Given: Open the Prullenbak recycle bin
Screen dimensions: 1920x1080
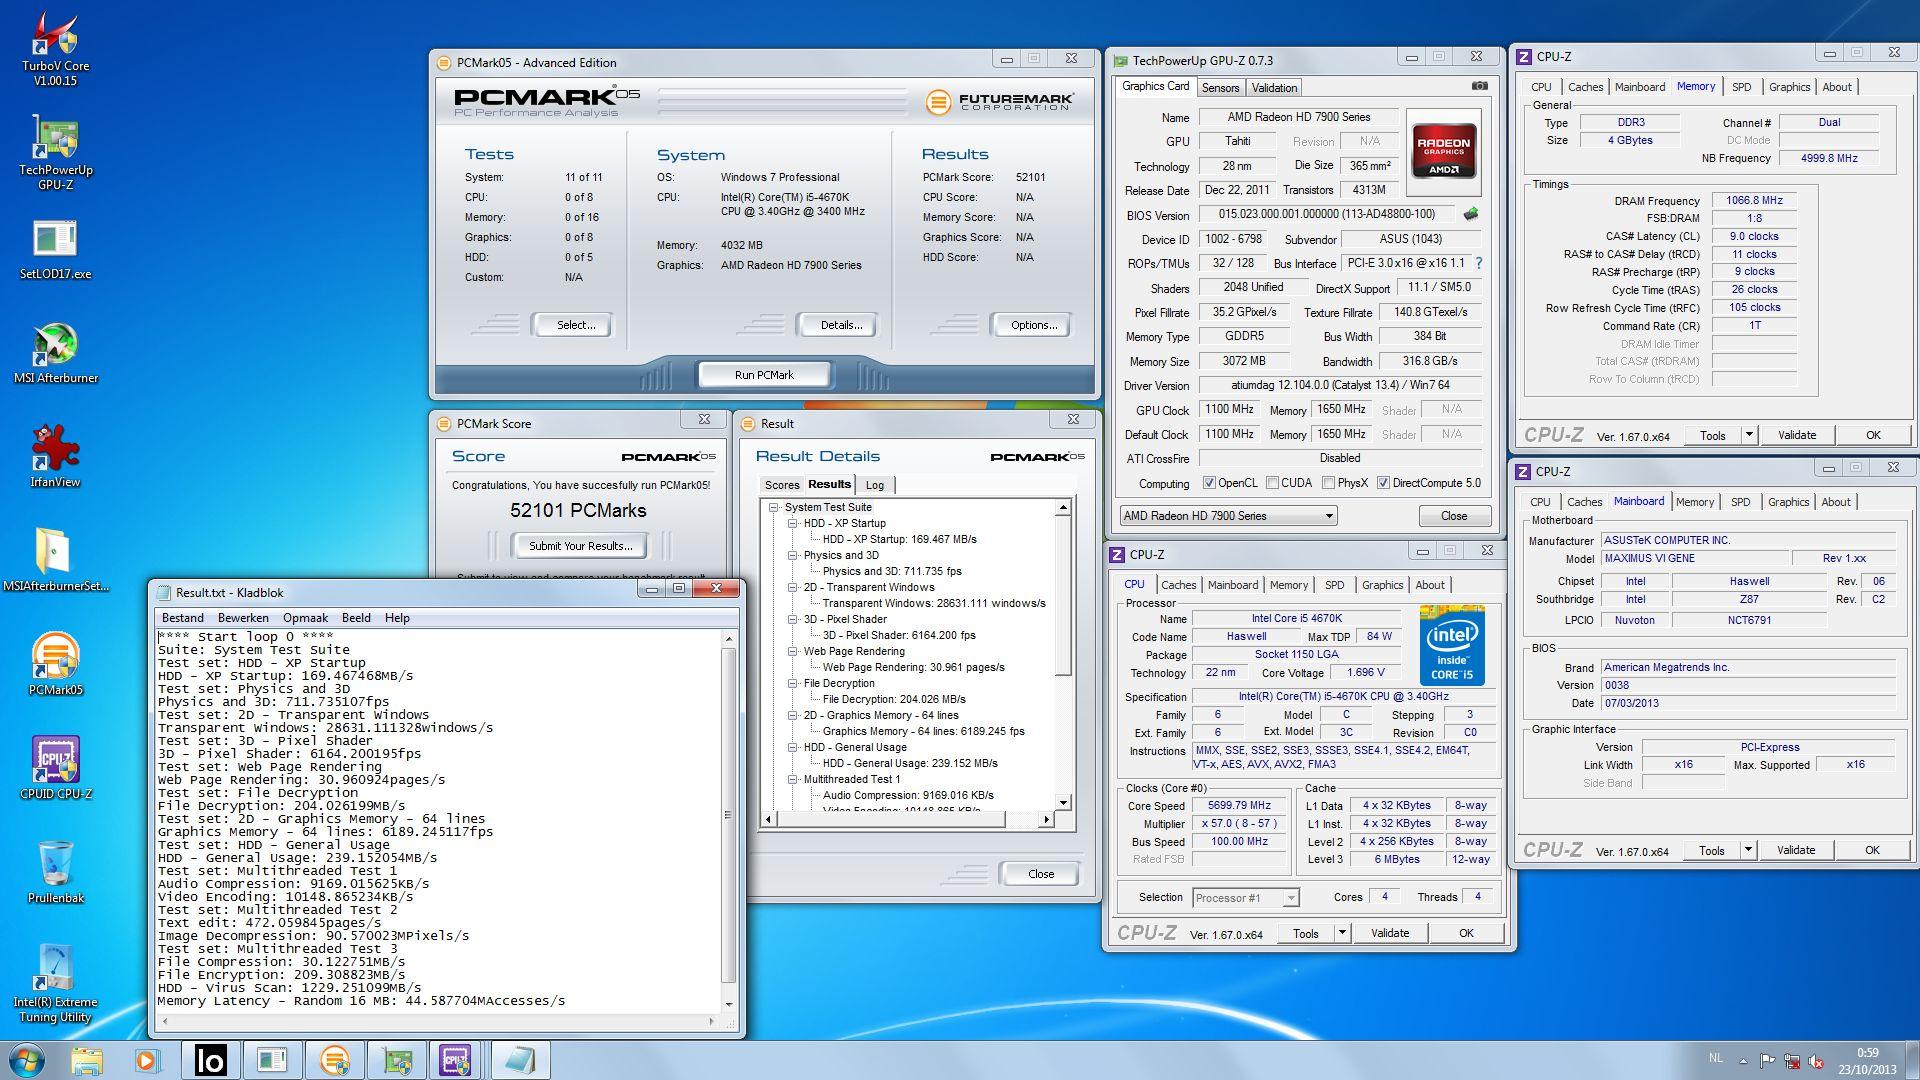Looking at the screenshot, I should [56, 872].
